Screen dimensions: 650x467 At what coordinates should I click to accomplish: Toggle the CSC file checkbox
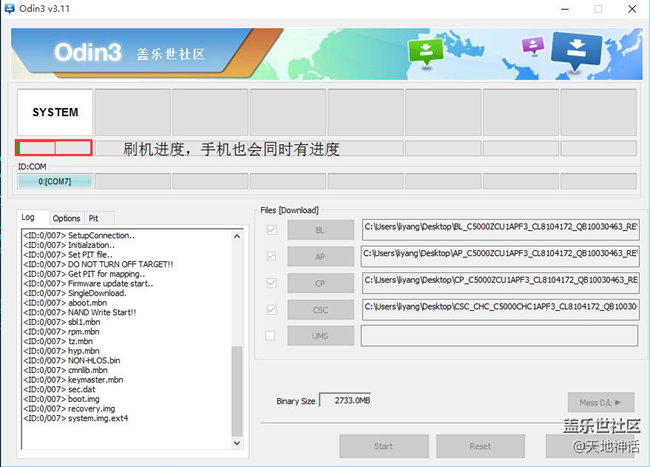[x=270, y=309]
